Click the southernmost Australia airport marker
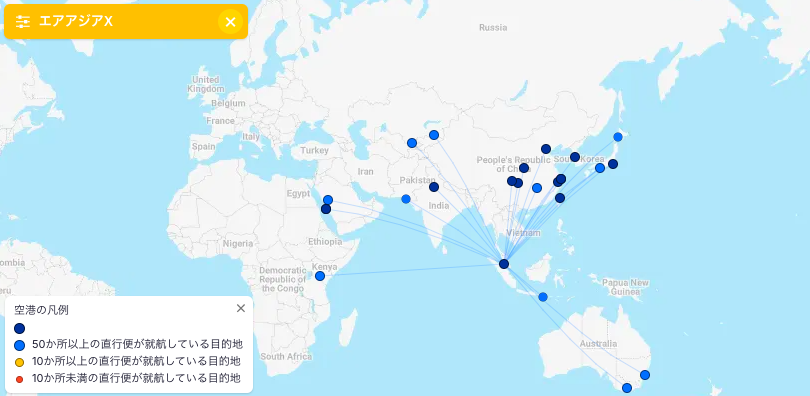Image resolution: width=810 pixels, height=396 pixels. pyautogui.click(x=627, y=388)
